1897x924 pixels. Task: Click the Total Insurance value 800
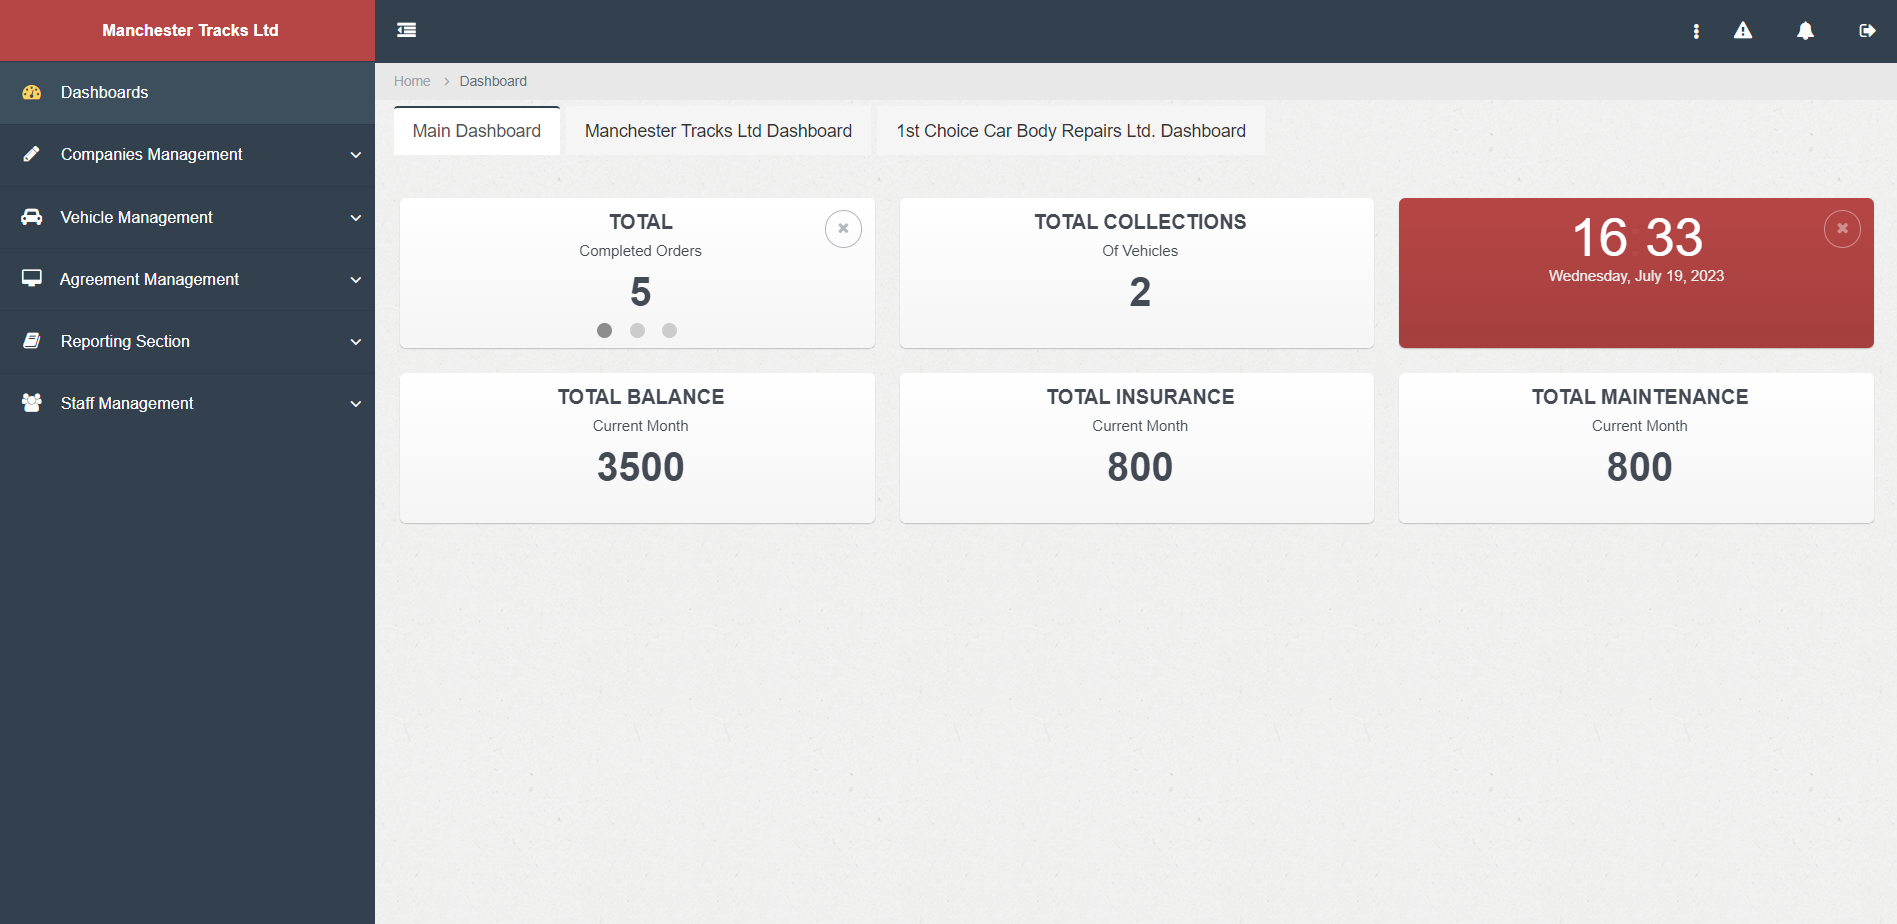[1140, 467]
